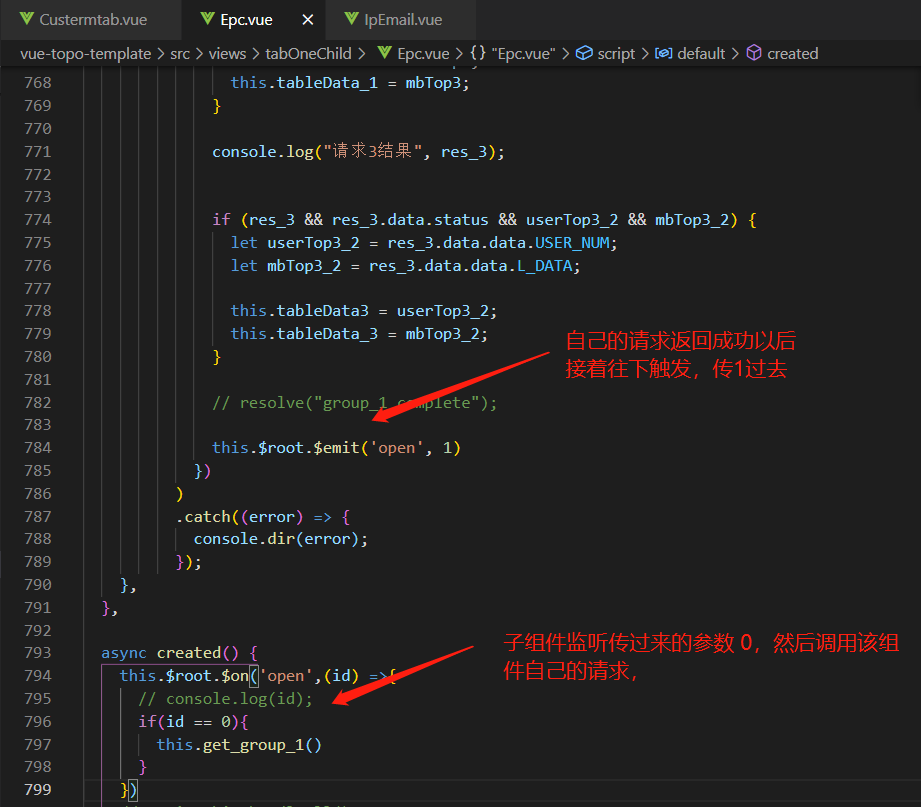Open the "Epc.vue" object breadcrumb

[x=523, y=53]
